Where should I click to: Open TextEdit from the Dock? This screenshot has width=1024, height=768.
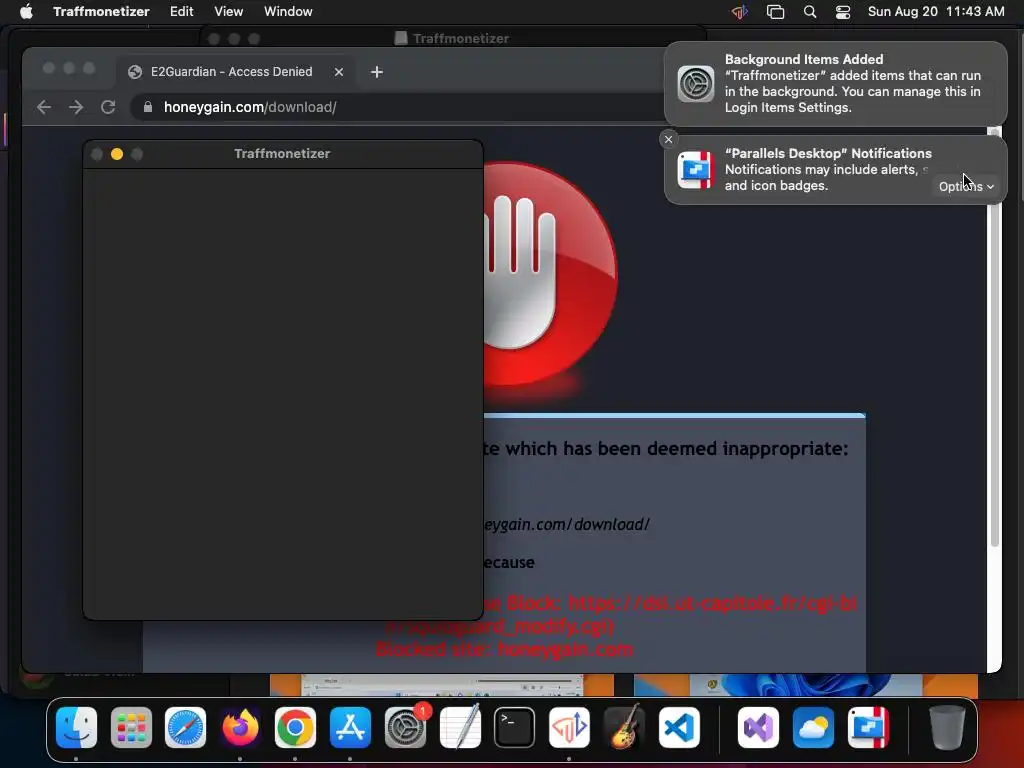[x=460, y=728]
